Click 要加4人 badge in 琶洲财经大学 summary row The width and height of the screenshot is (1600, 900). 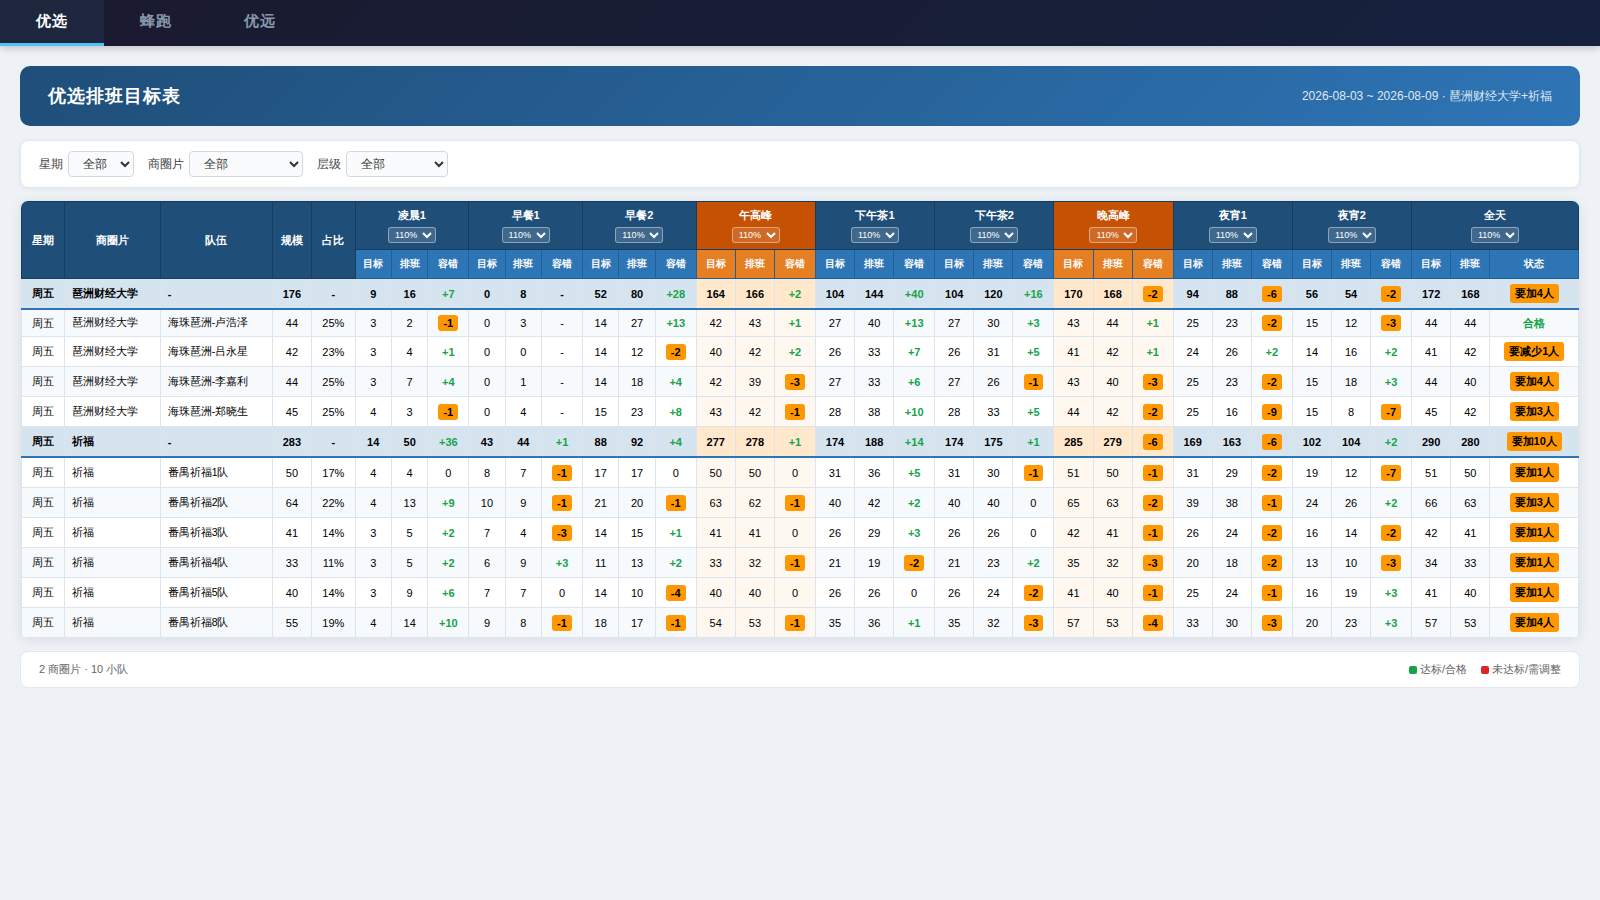[1534, 294]
